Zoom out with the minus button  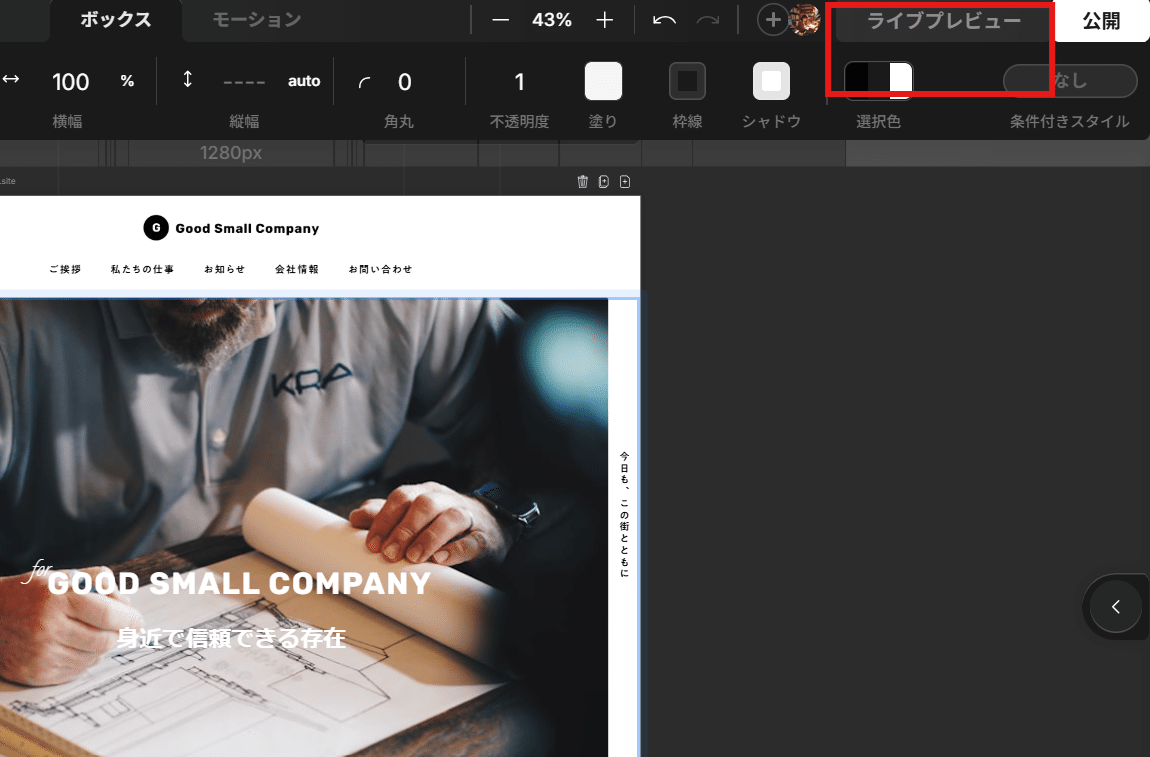(x=500, y=21)
